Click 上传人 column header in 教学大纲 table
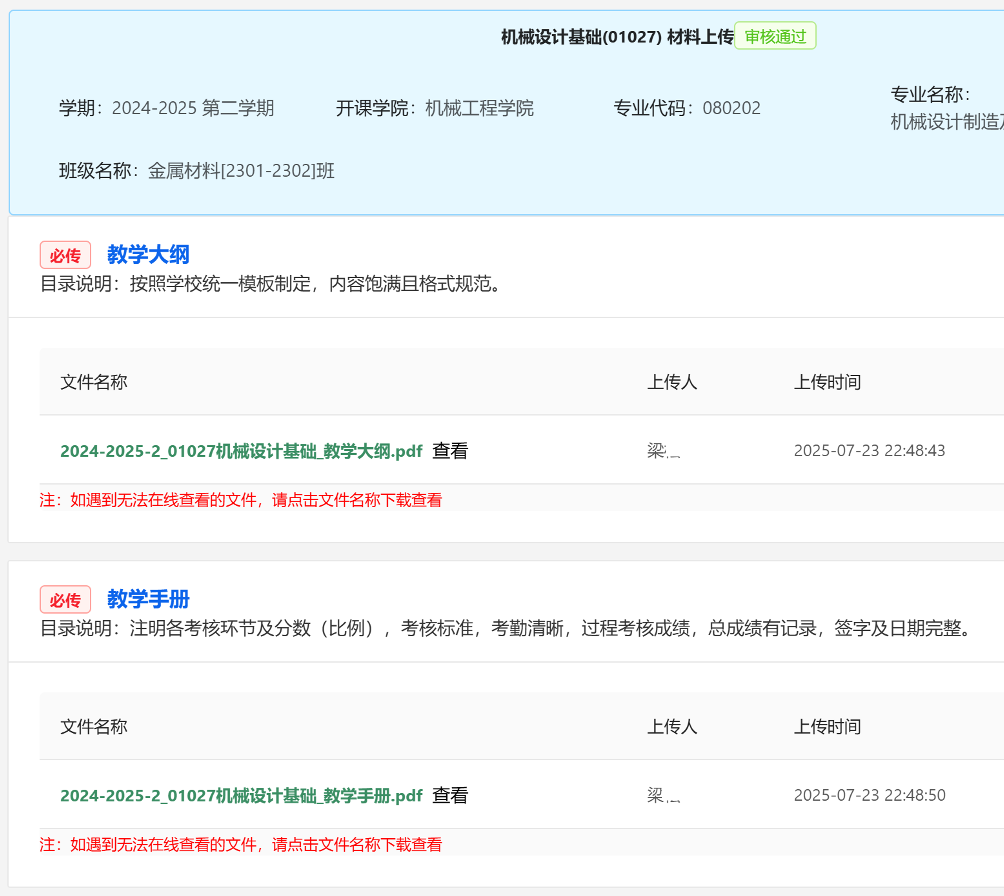This screenshot has width=1004, height=896. click(x=672, y=382)
